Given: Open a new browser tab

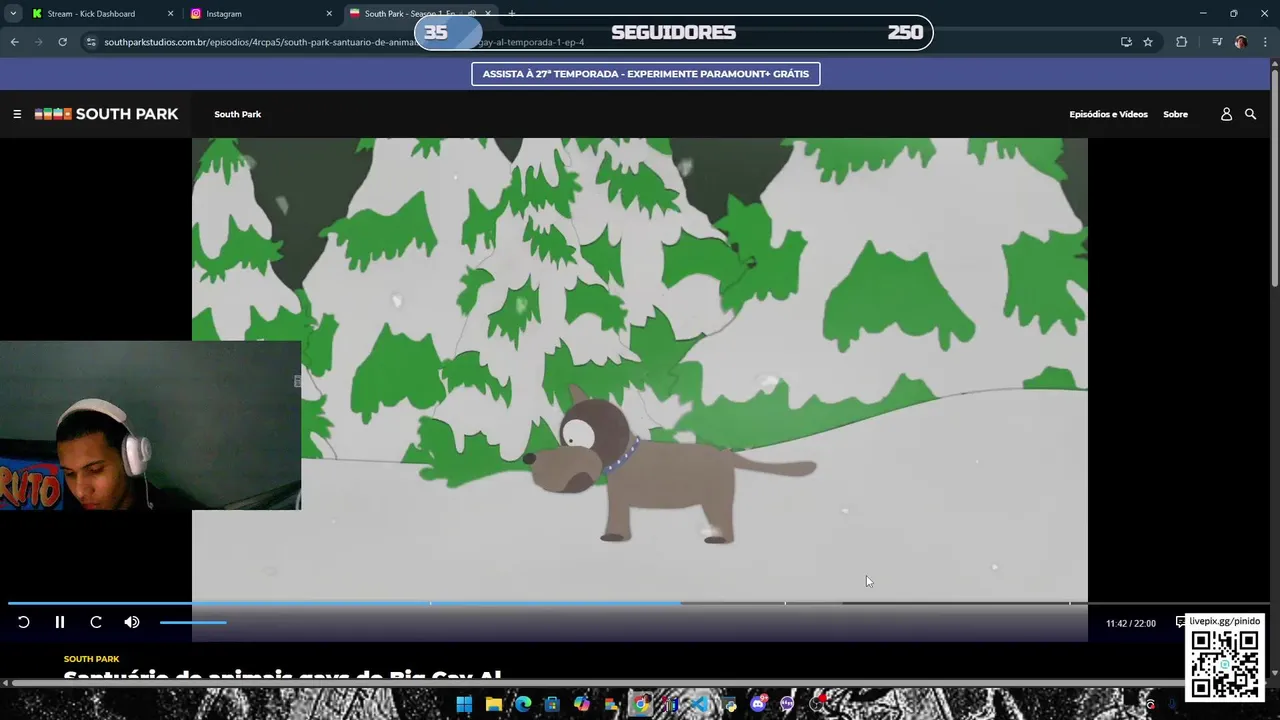Looking at the screenshot, I should (511, 14).
